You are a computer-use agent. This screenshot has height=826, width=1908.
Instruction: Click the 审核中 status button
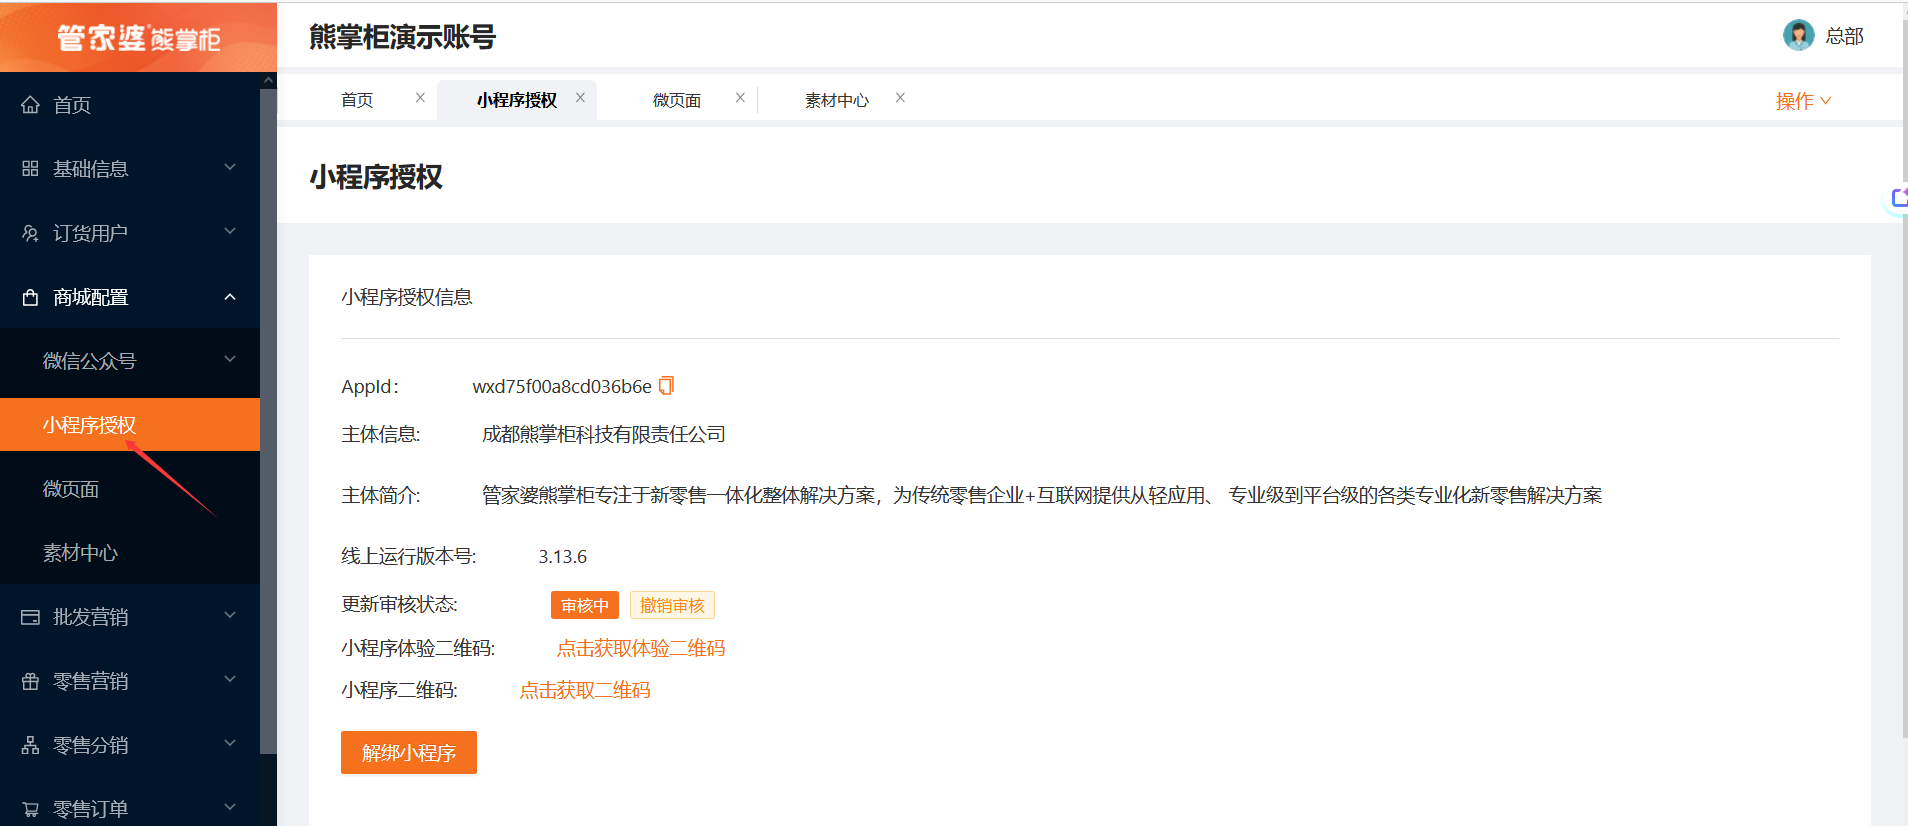pyautogui.click(x=585, y=605)
